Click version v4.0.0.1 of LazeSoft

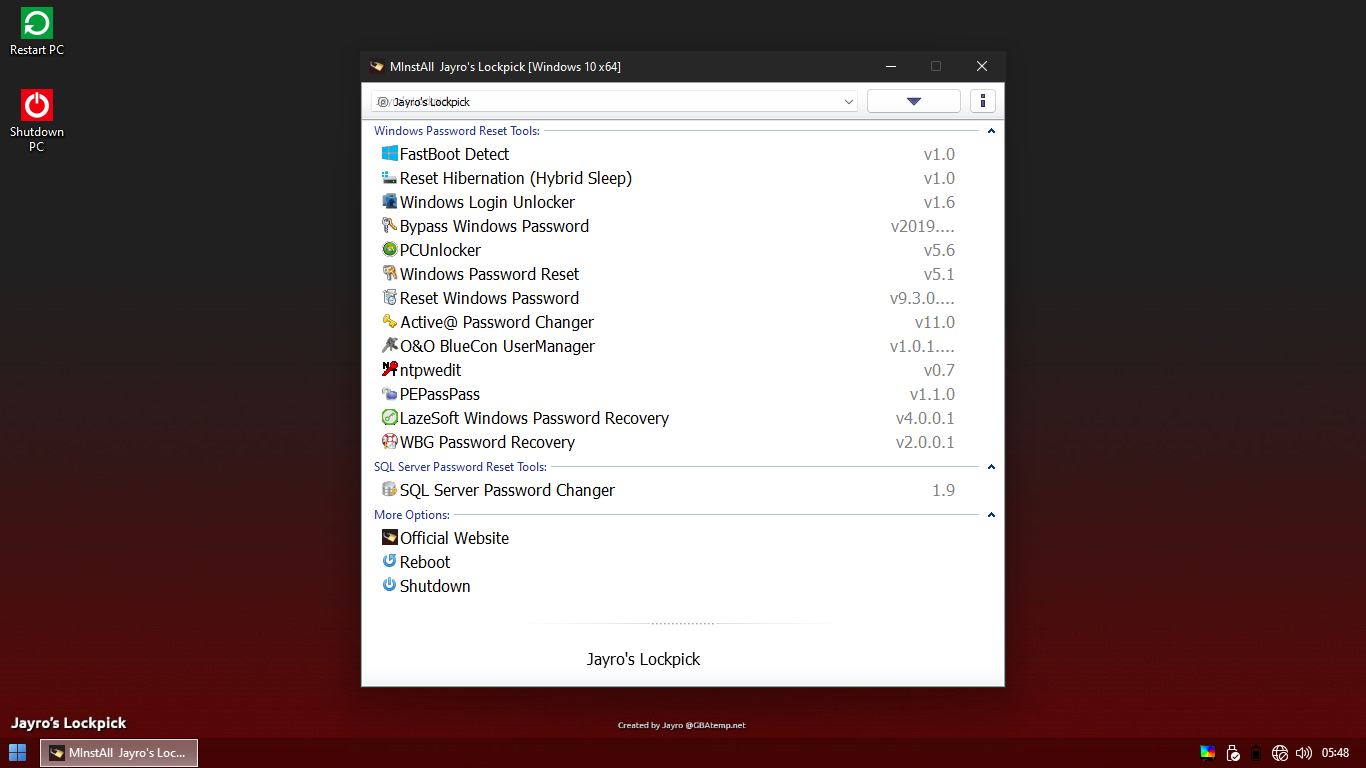tap(925, 418)
